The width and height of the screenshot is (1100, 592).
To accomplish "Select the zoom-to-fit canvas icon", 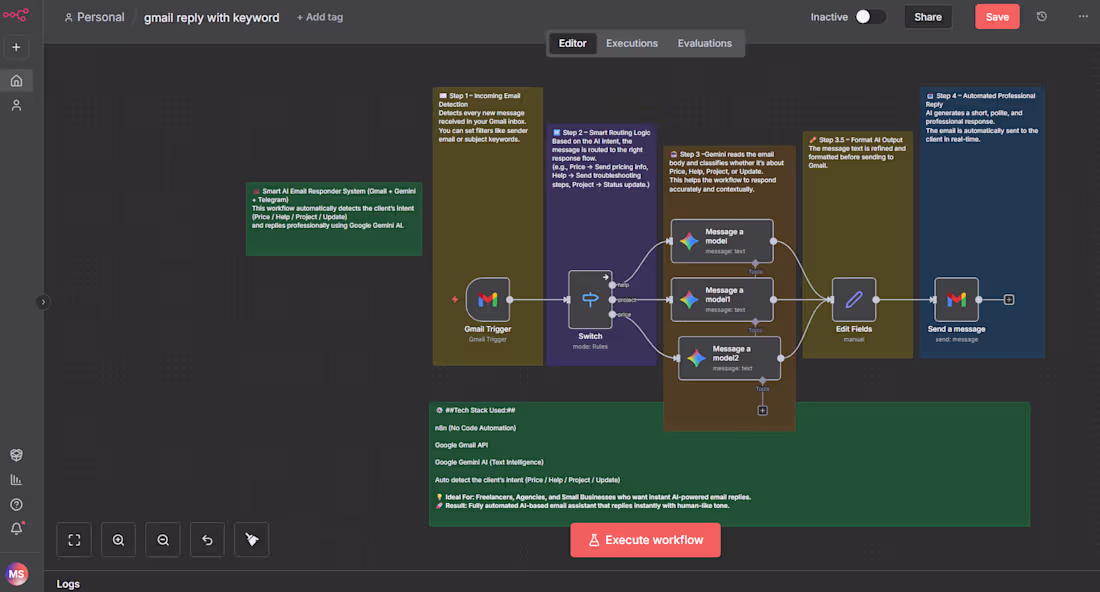I will point(74,539).
